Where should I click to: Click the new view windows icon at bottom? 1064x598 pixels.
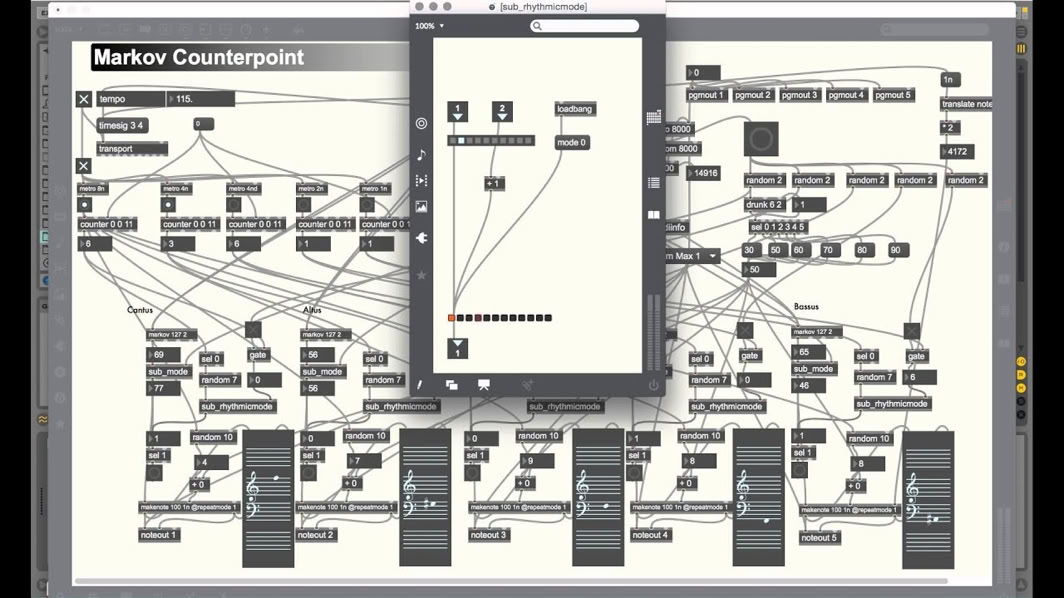[452, 385]
